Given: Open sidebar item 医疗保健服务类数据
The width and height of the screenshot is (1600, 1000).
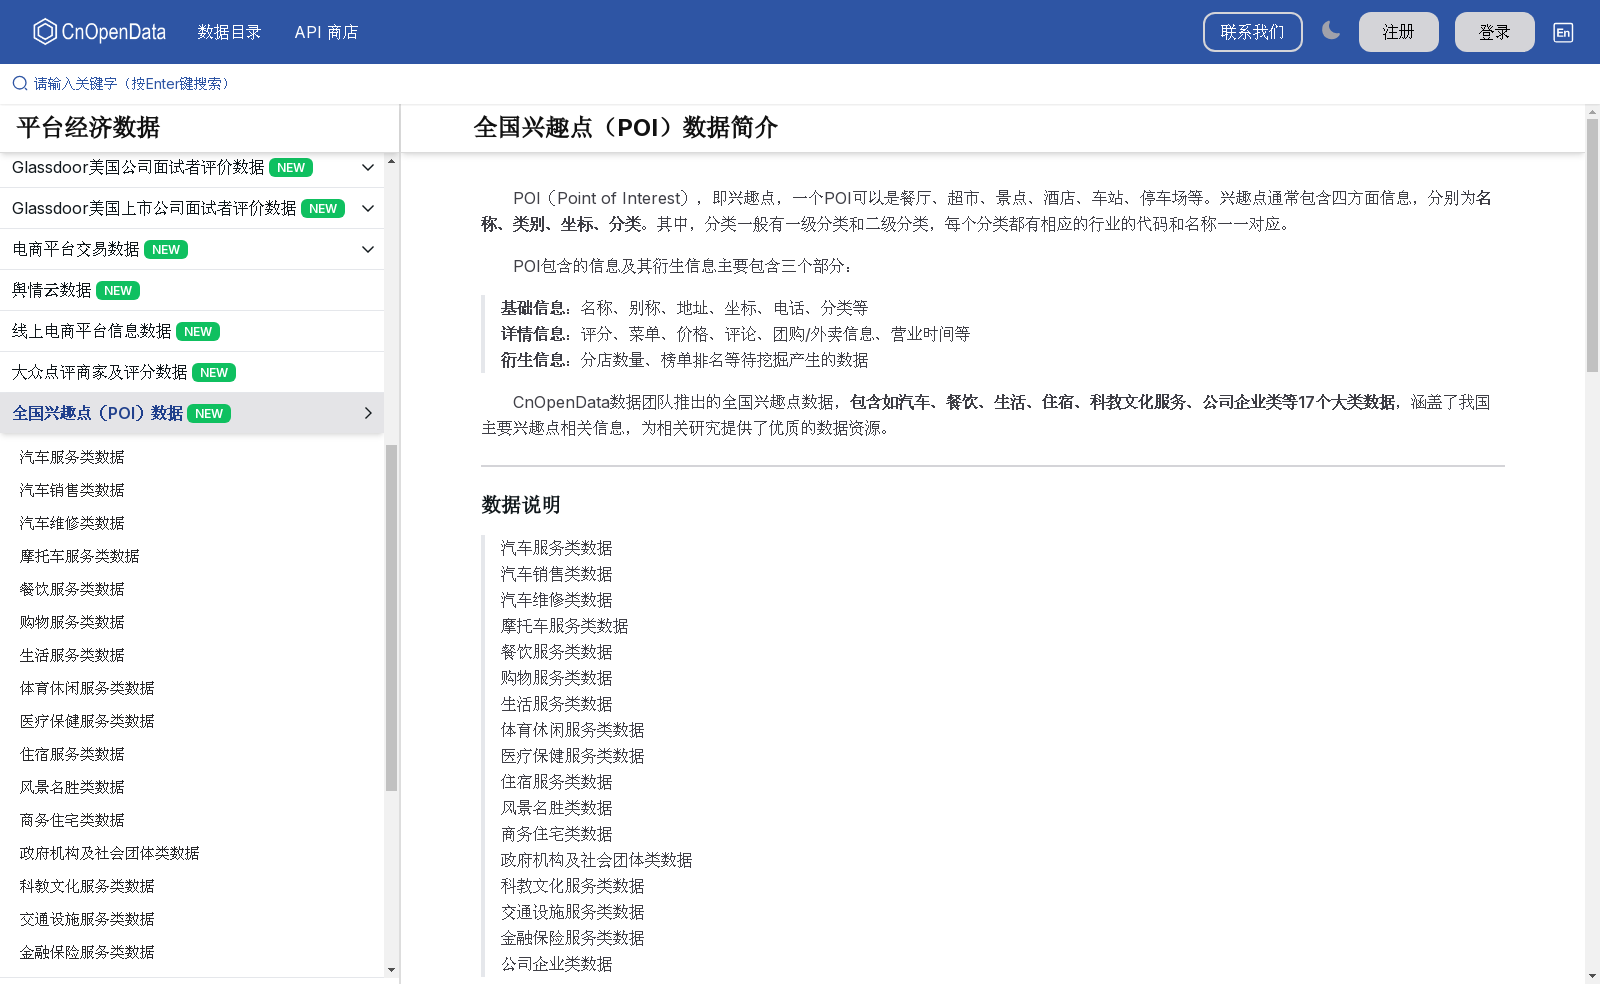Looking at the screenshot, I should tap(87, 721).
